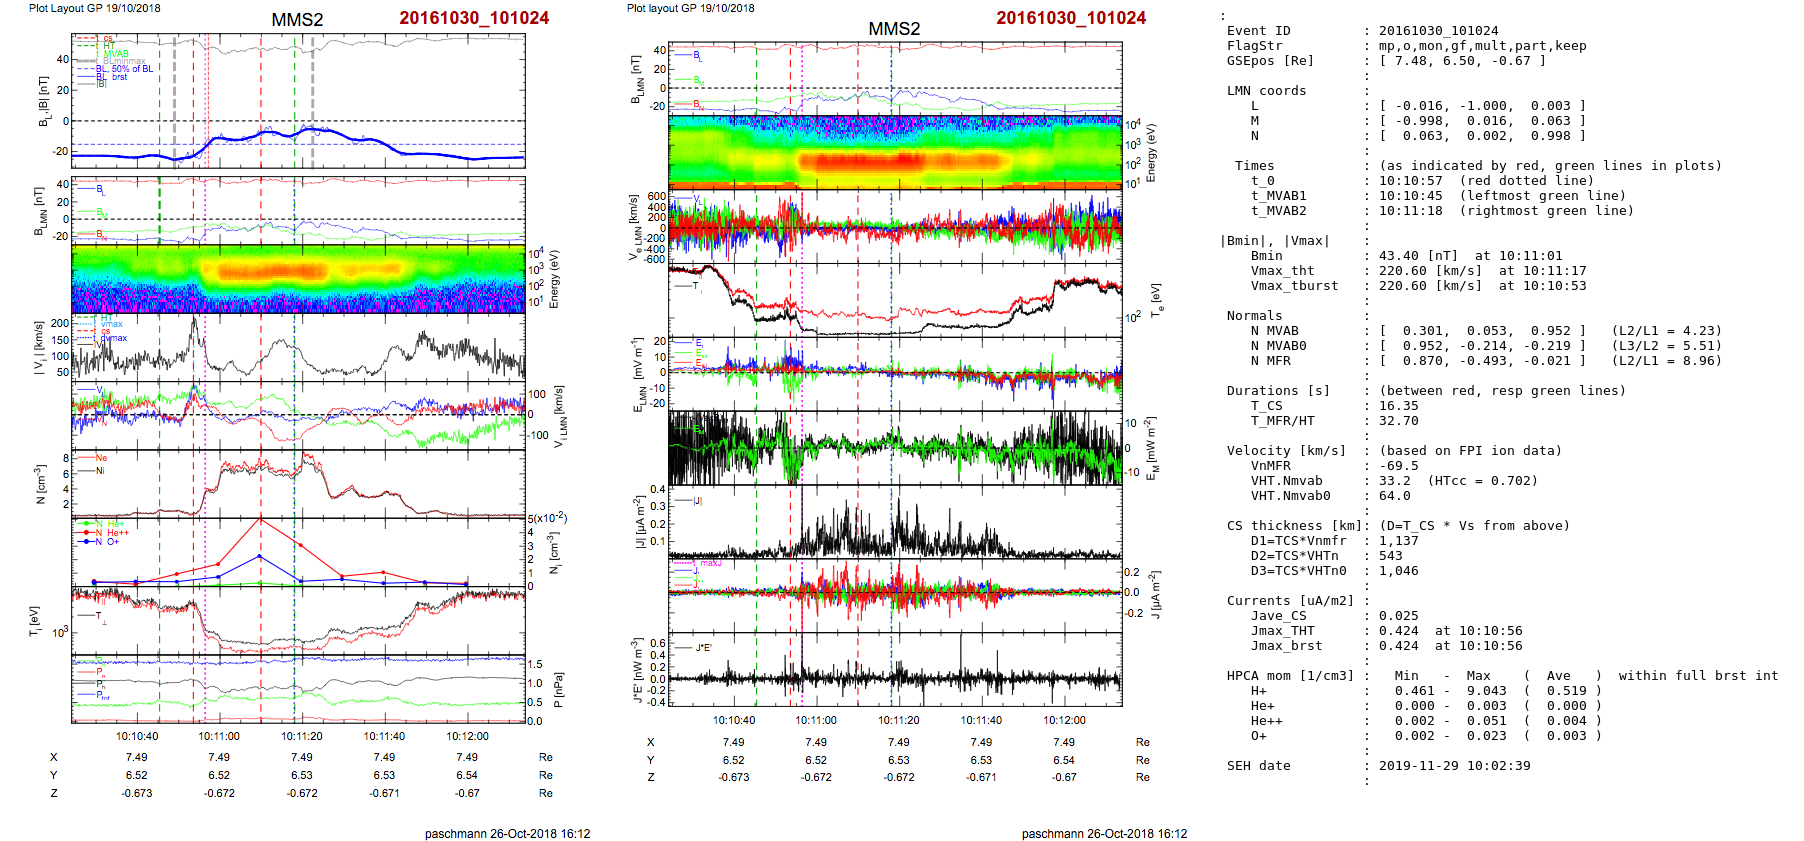This screenshot has height=841, width=1804.
Task: Click the 'Normals' heading
Action: pos(1254,316)
